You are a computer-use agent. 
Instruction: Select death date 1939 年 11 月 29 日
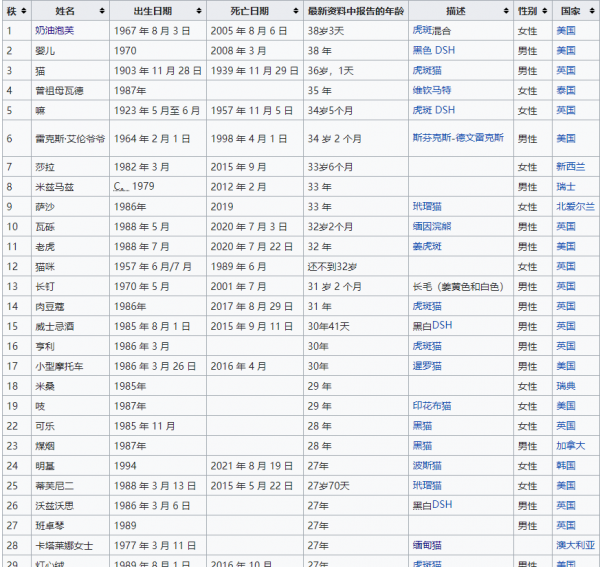tap(254, 71)
